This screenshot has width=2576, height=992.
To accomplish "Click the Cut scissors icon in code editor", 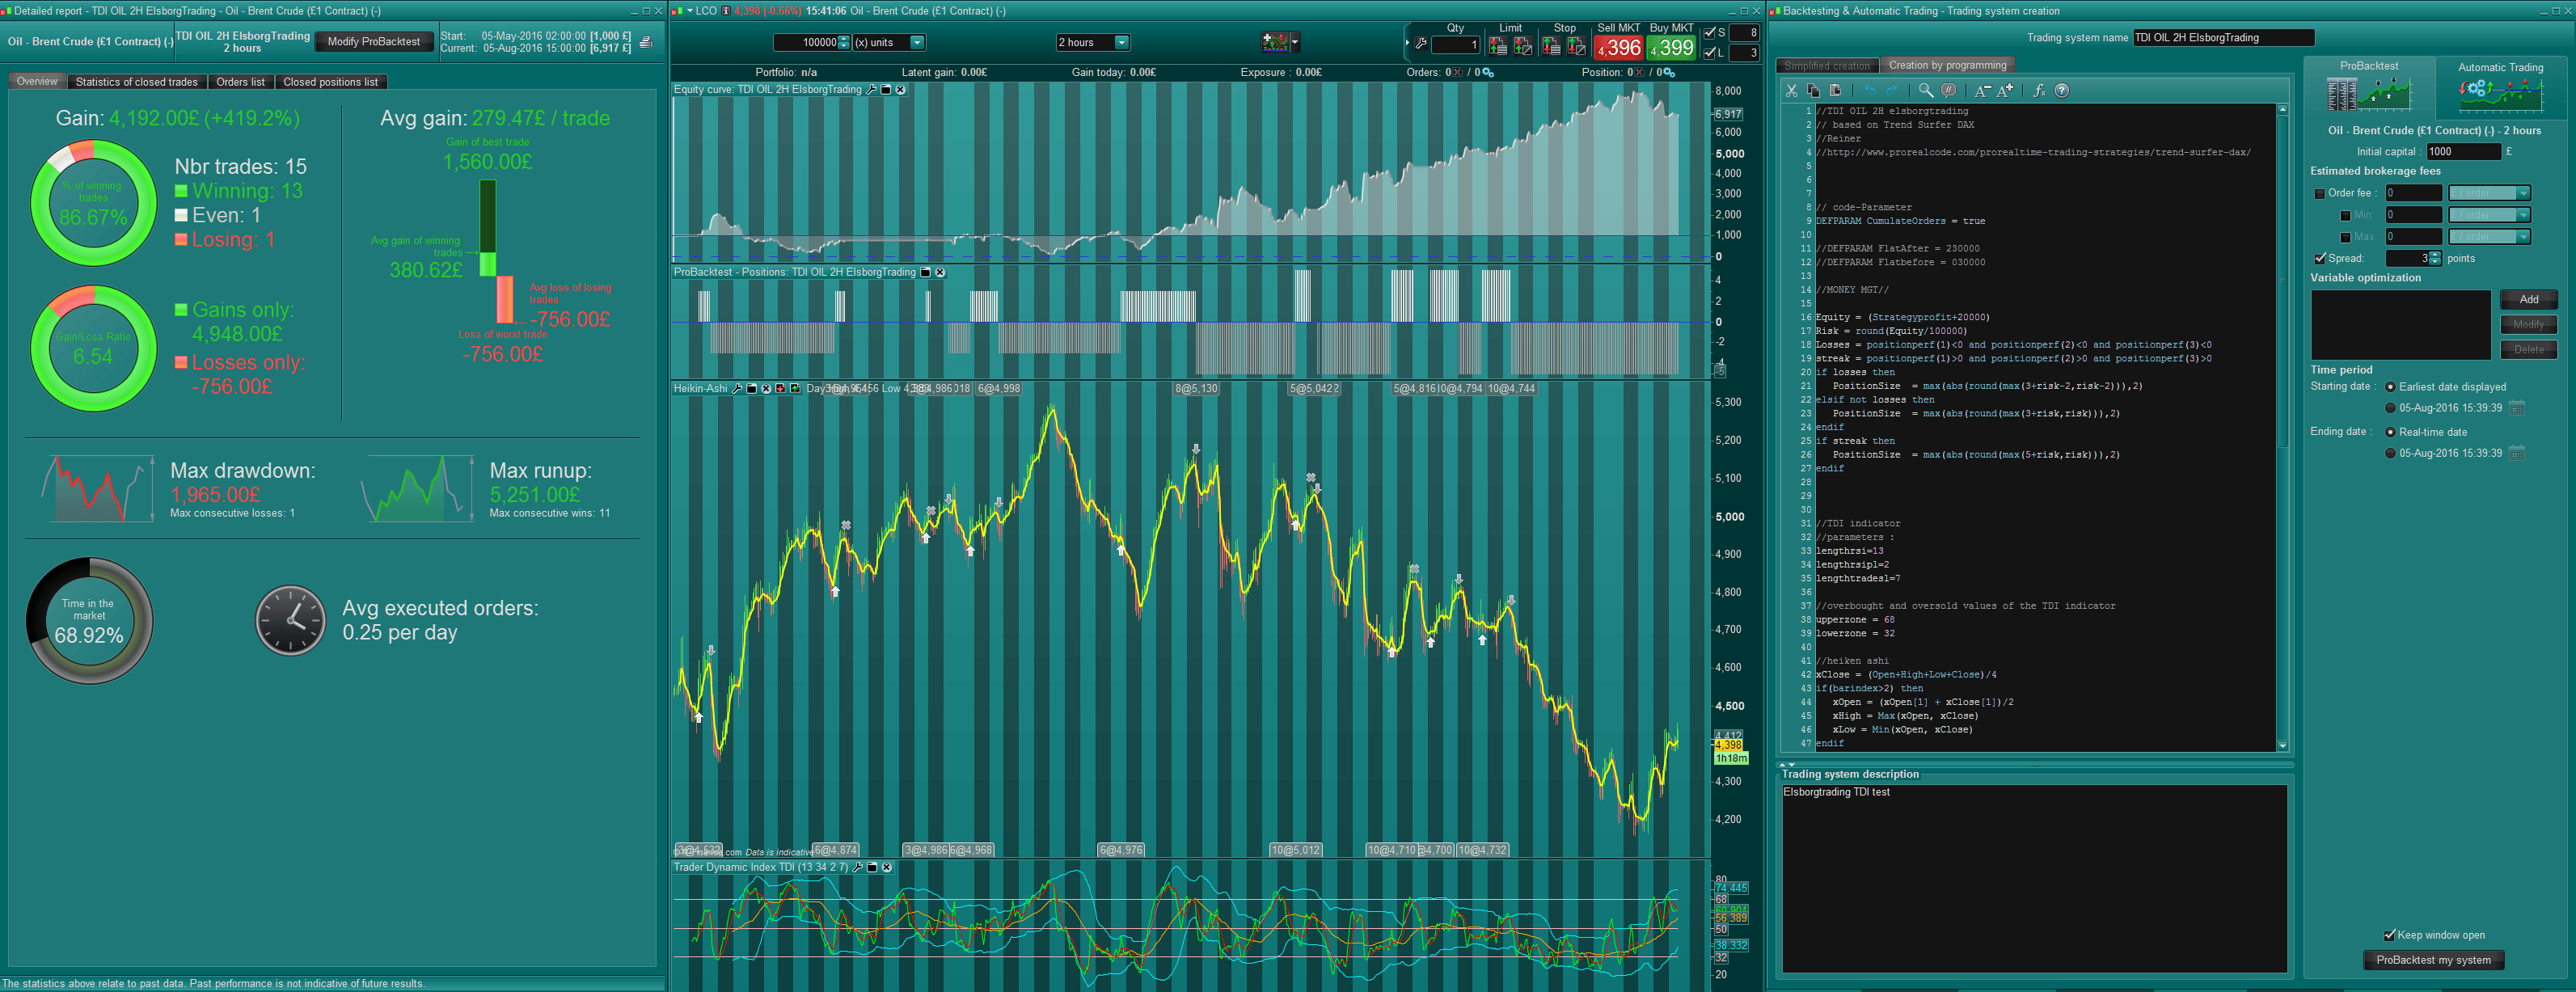I will pos(1792,91).
